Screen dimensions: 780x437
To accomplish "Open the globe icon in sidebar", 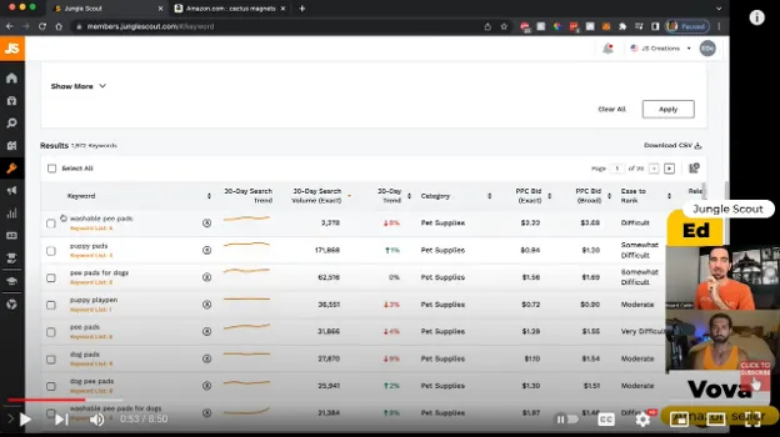I will point(12,304).
